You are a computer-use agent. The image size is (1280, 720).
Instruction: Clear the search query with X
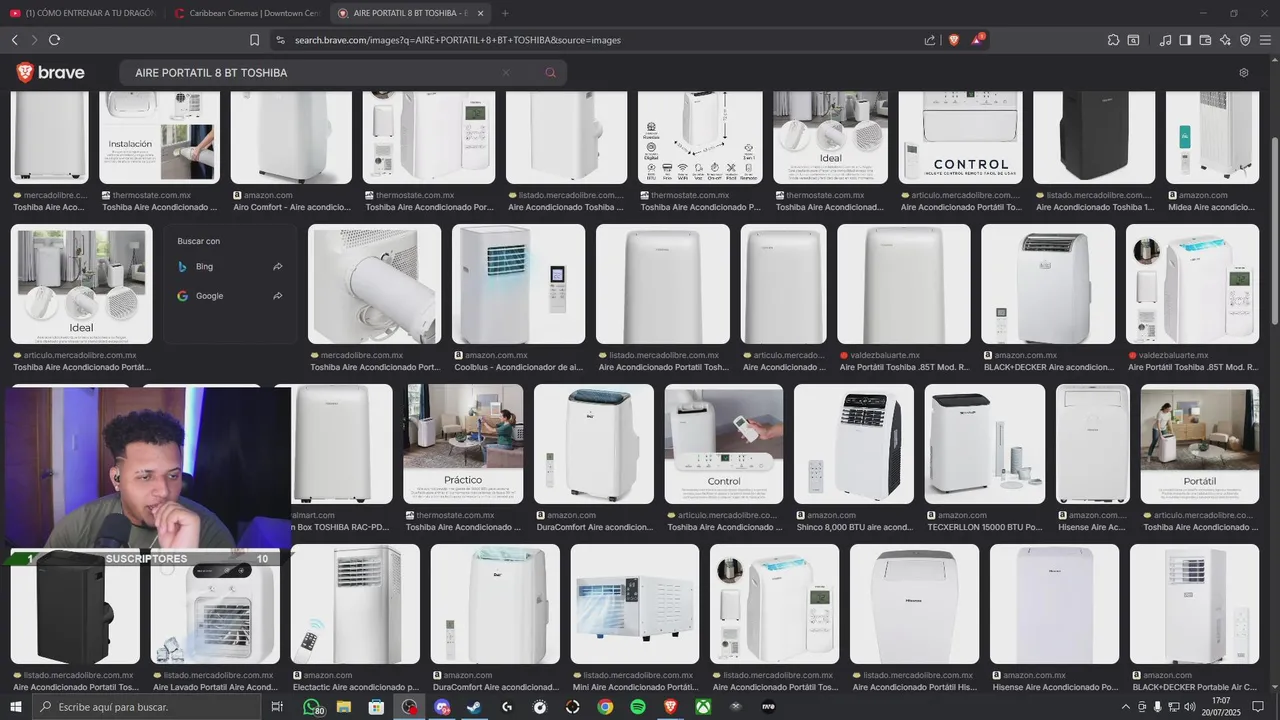[x=506, y=73]
